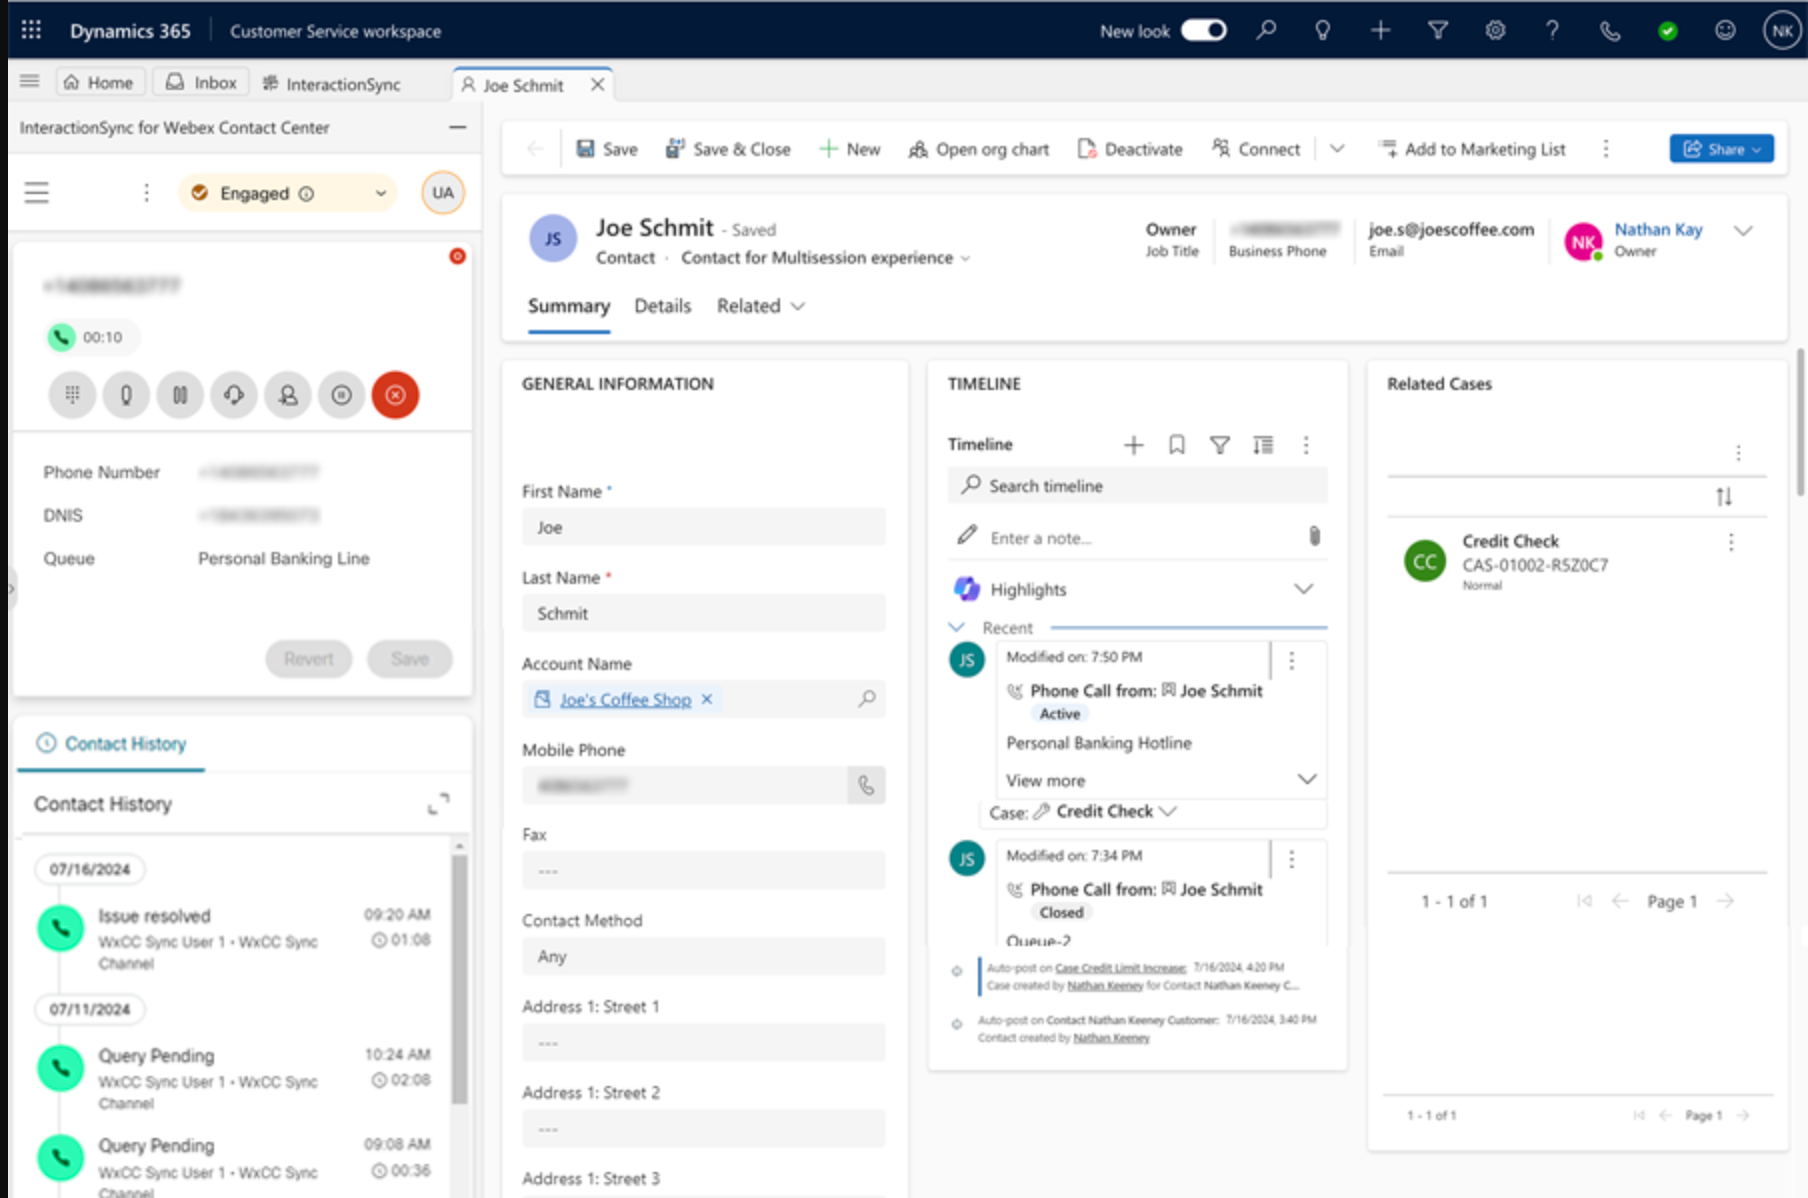The width and height of the screenshot is (1808, 1198).
Task: Open the smiley feedback icon
Action: tap(1725, 30)
